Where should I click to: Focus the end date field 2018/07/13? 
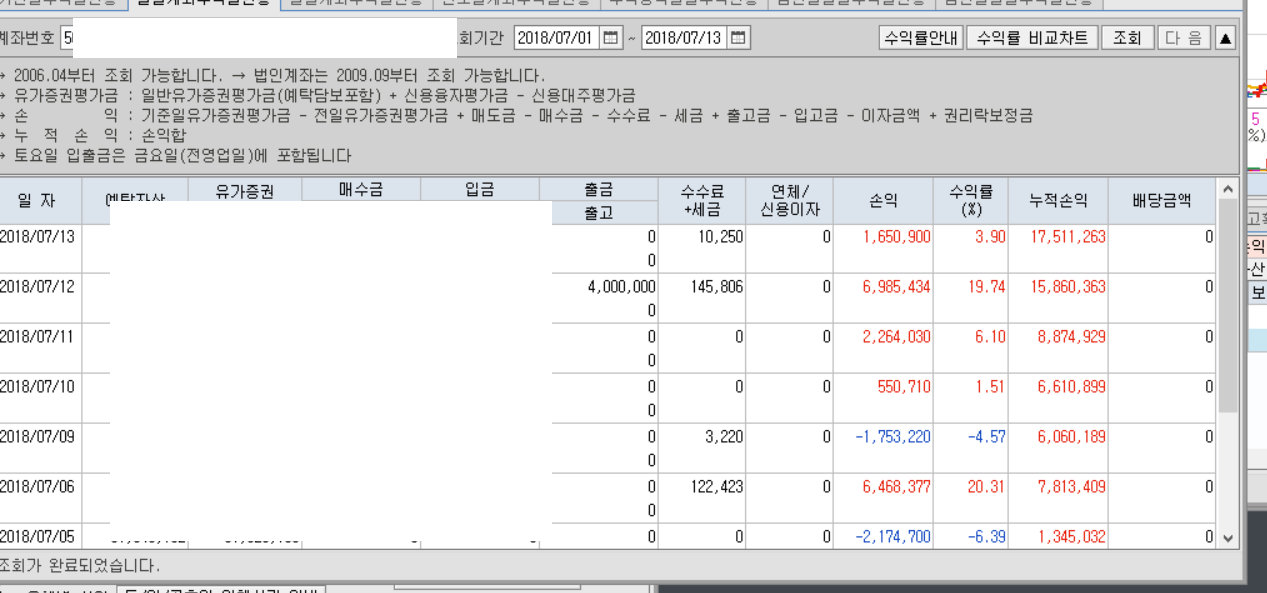coord(683,38)
